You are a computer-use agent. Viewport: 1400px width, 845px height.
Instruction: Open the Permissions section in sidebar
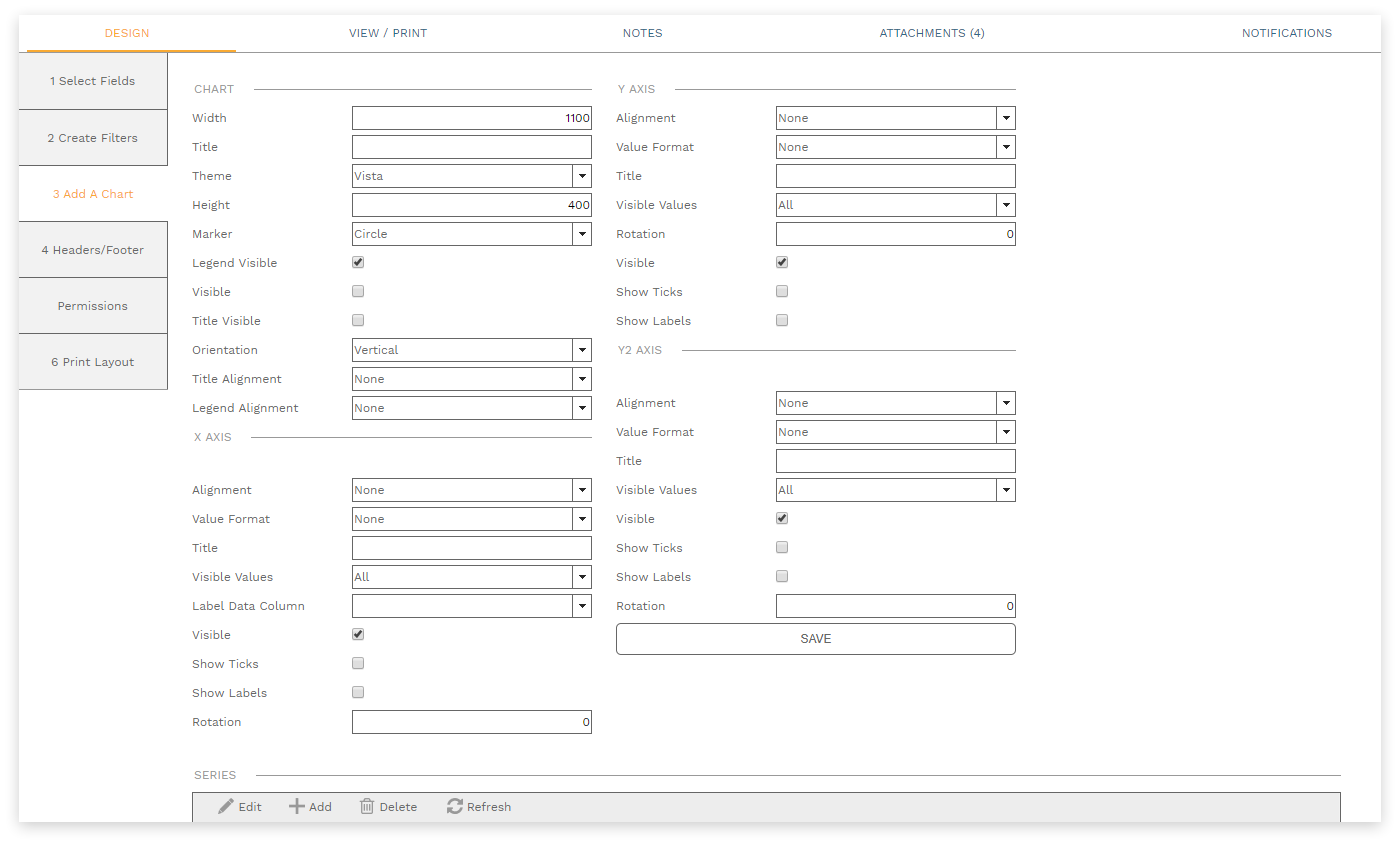(93, 306)
